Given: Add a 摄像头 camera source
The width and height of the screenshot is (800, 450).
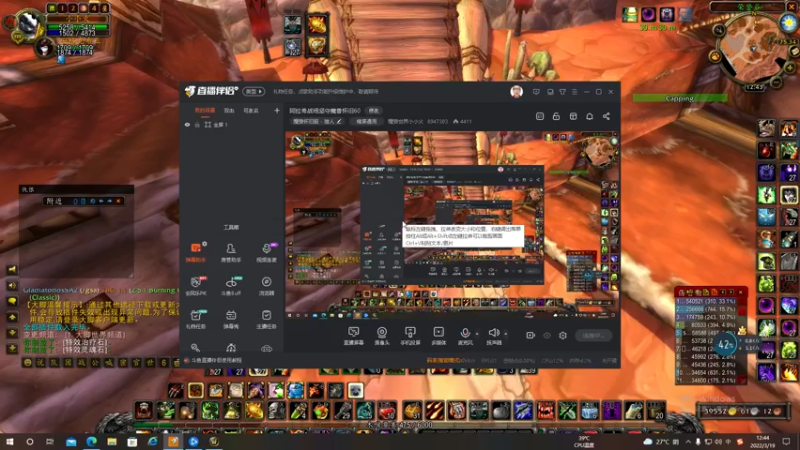Looking at the screenshot, I should point(382,336).
